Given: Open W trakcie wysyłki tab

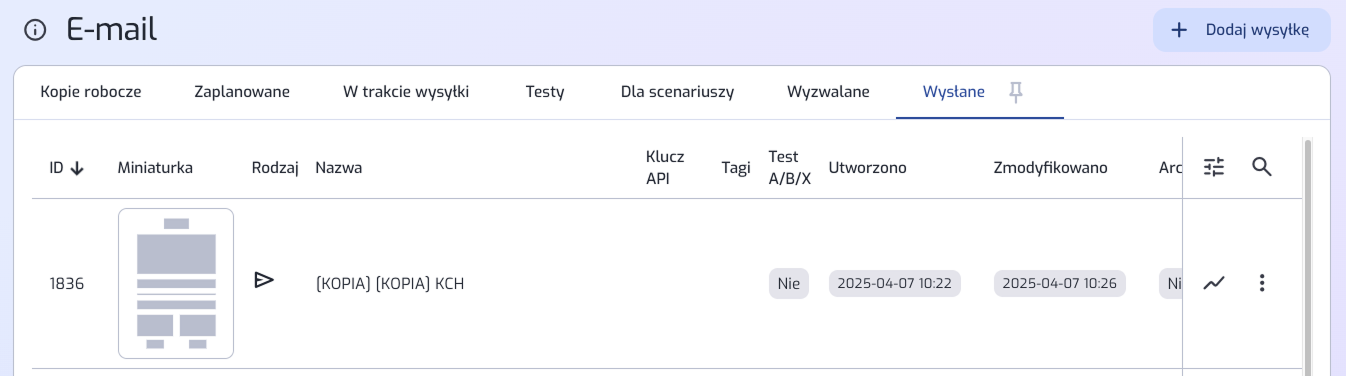Looking at the screenshot, I should 406,92.
